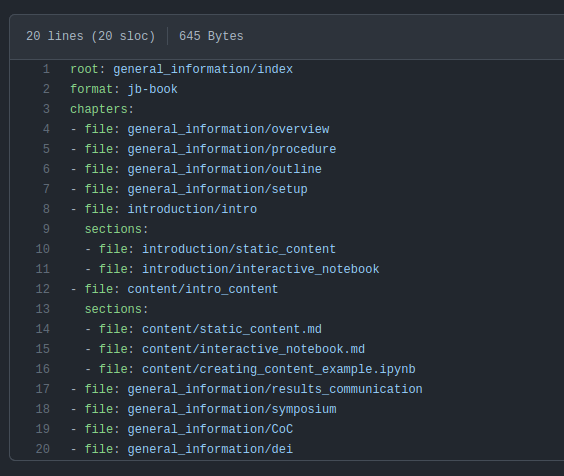Click the 'sections:' key on line 9

coord(116,229)
